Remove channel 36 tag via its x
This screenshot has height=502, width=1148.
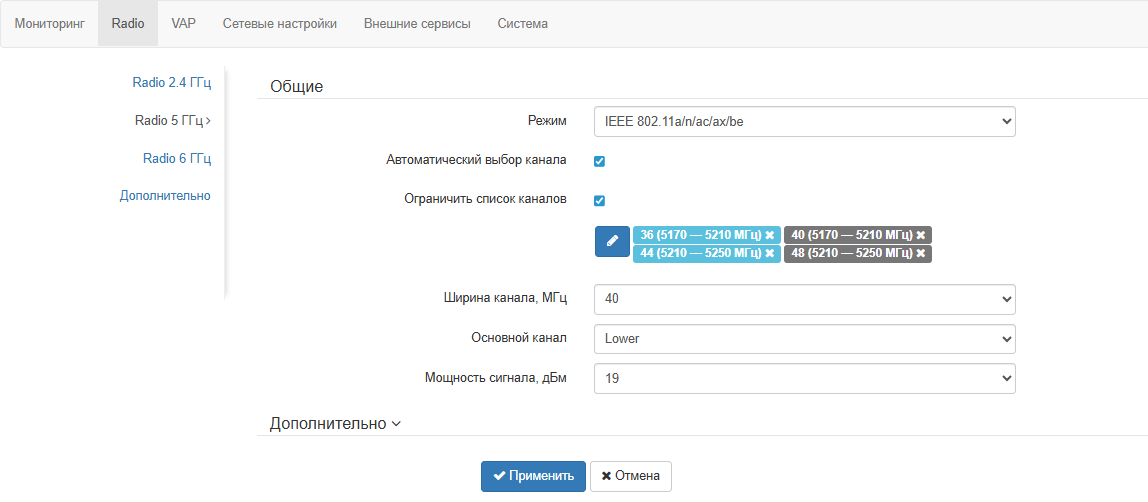click(770, 235)
